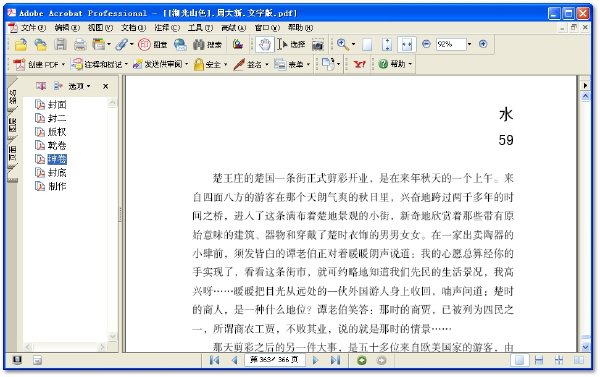Screen dimensions: 600x377
Task: Click the Attach file paperclip icon
Action: point(122,45)
